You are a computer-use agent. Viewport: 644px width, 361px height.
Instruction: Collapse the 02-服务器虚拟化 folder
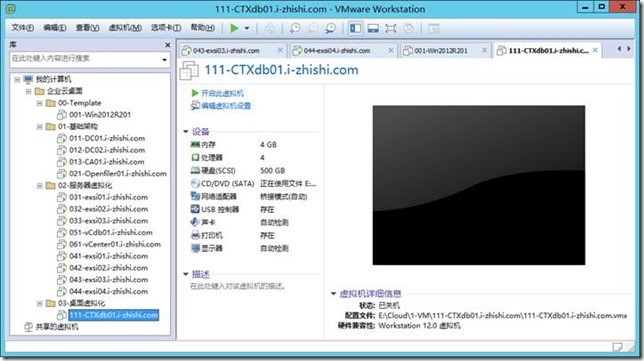coord(40,186)
